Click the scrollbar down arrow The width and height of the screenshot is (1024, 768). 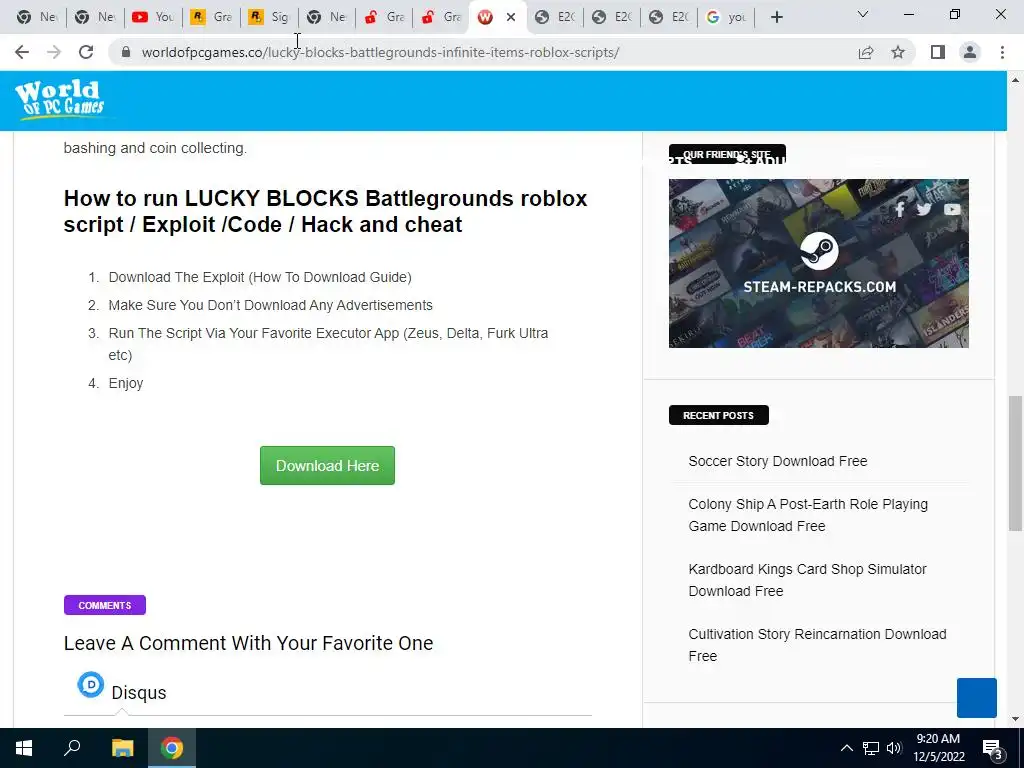(1016, 719)
